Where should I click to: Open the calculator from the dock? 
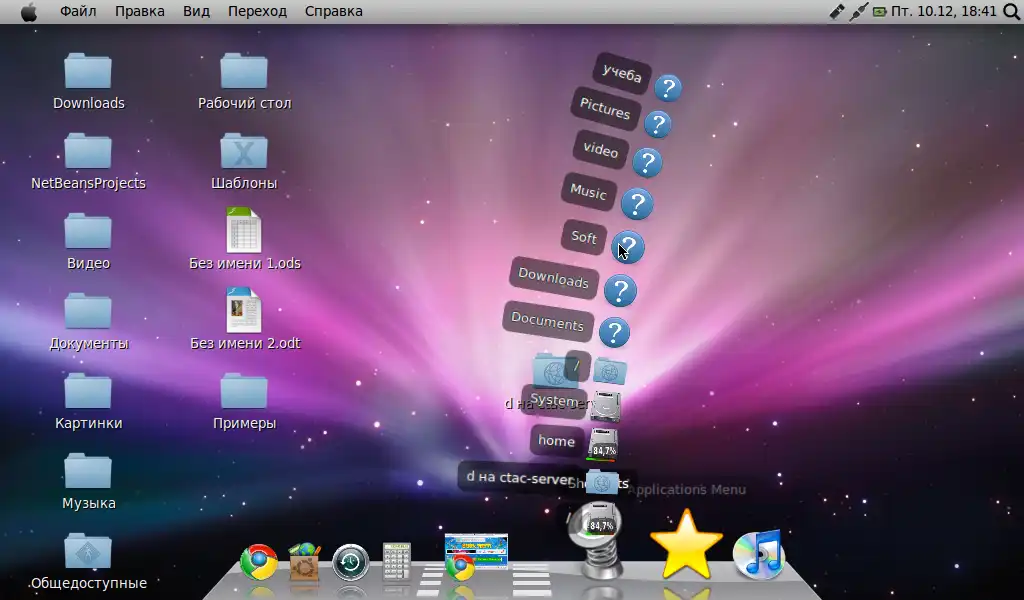point(397,562)
